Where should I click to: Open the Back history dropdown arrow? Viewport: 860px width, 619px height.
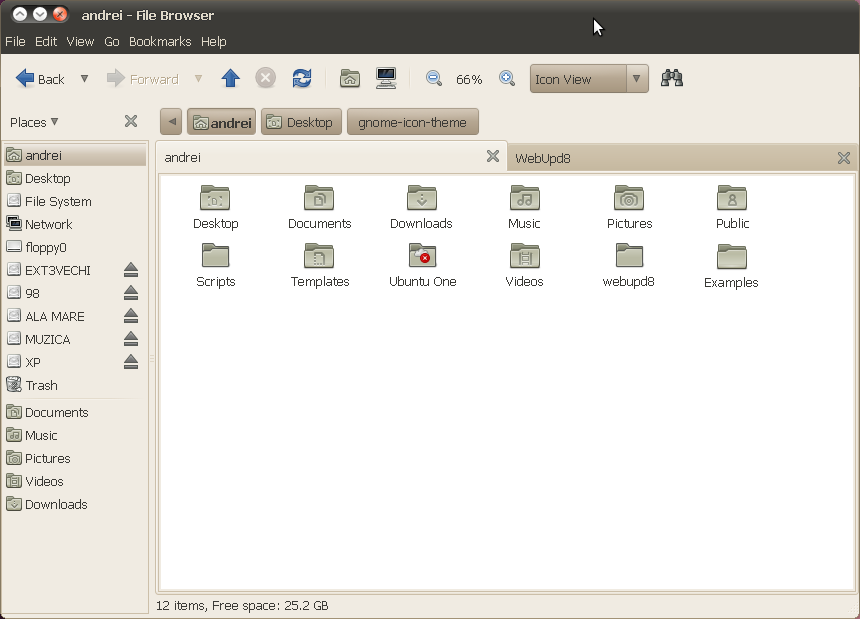(x=84, y=79)
